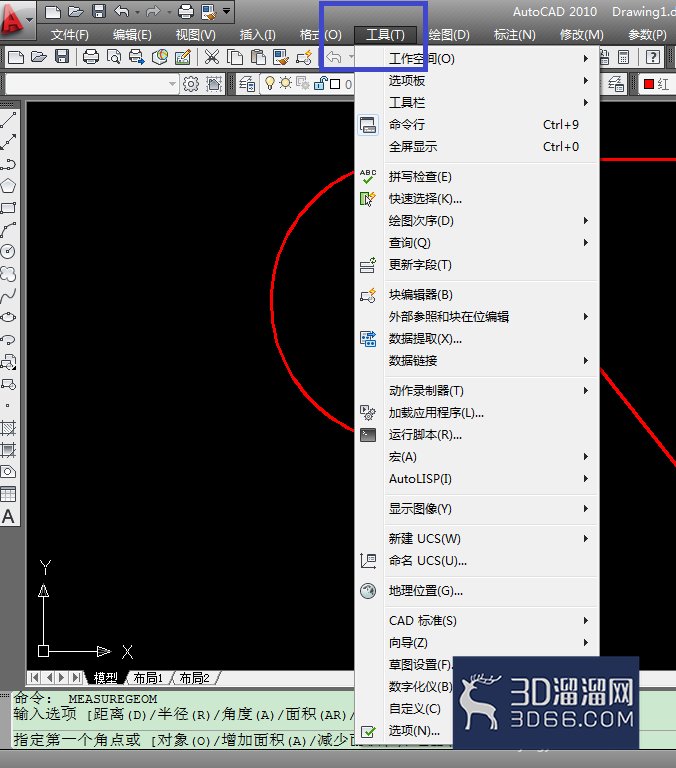
Task: Click the Plot icon in the Quick Access toolbar
Action: (x=186, y=11)
